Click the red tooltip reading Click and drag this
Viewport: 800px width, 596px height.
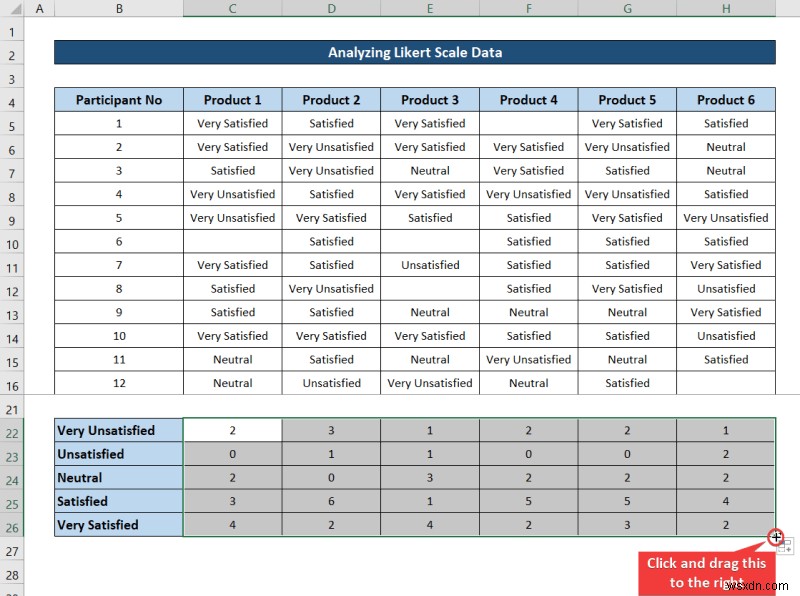706,563
